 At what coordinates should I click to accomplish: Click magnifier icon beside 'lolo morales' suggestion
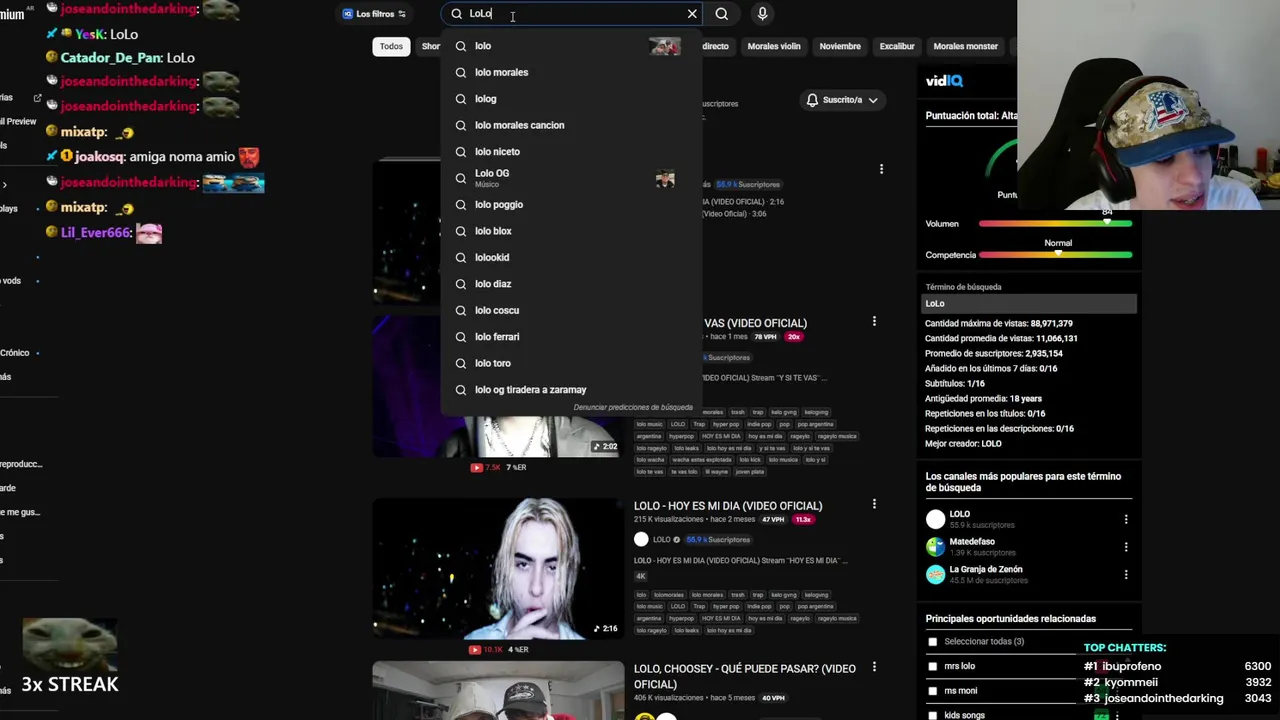[460, 72]
